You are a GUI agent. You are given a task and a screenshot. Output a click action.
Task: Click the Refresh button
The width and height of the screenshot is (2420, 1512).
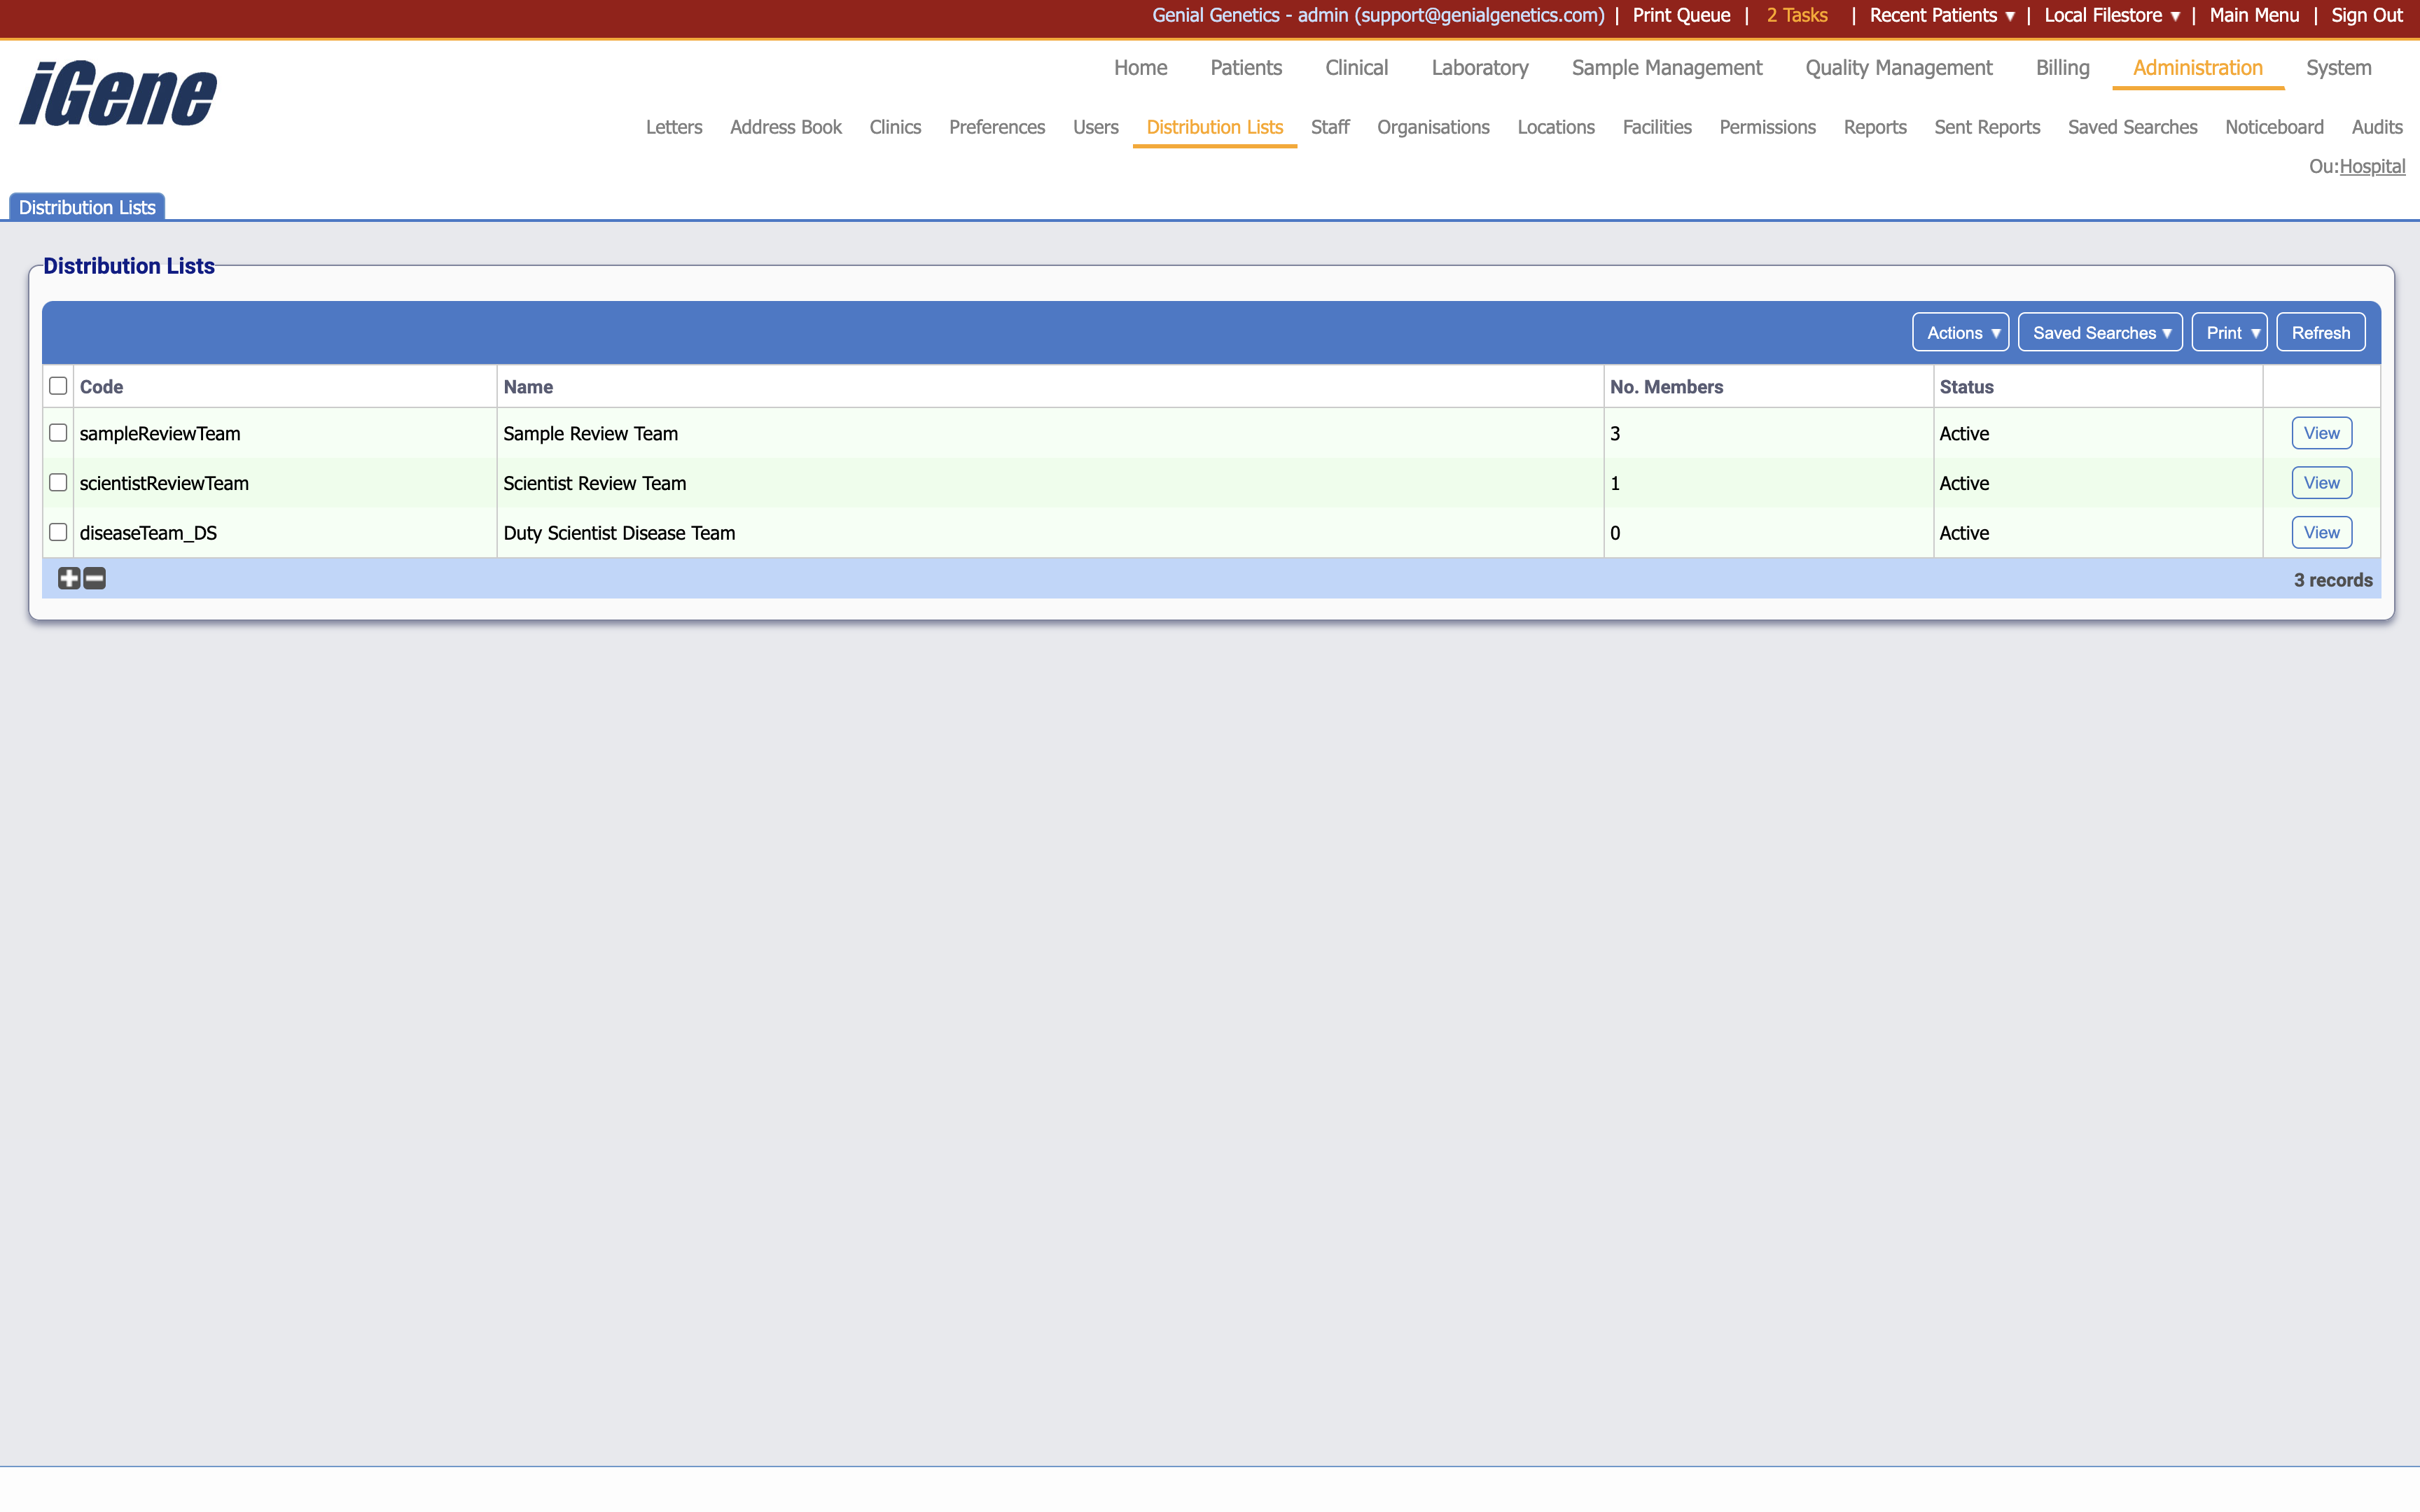[x=2320, y=332]
